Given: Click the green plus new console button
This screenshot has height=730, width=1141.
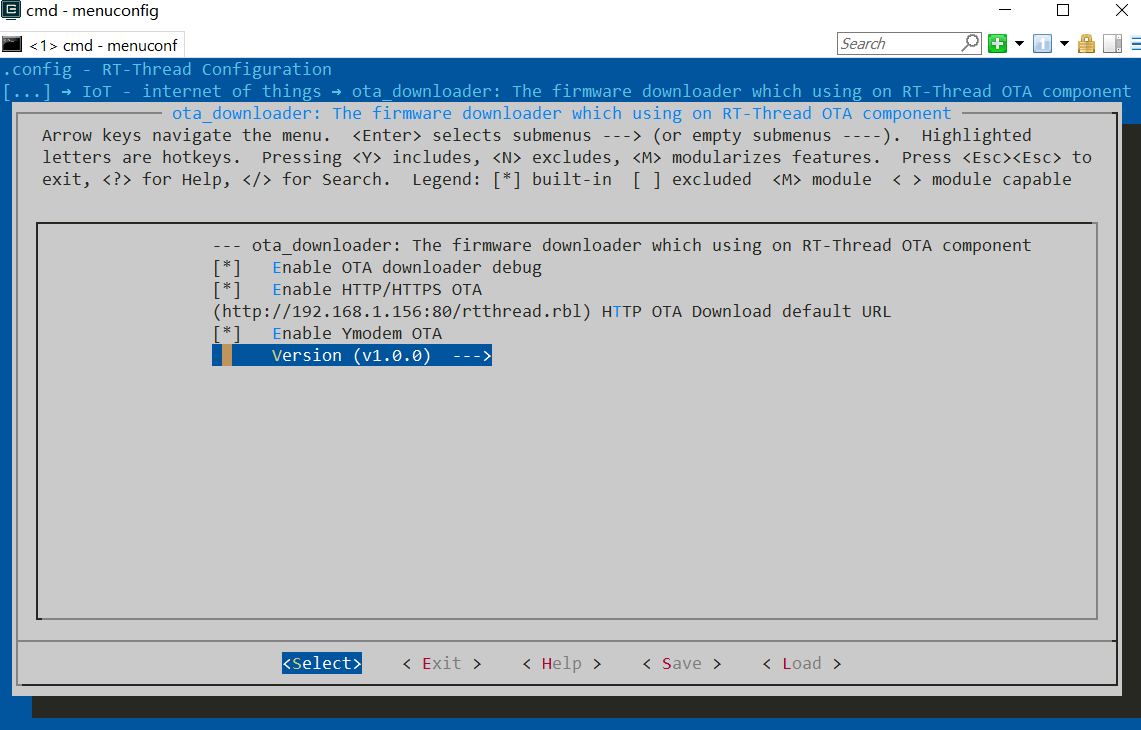Looking at the screenshot, I should tap(998, 44).
